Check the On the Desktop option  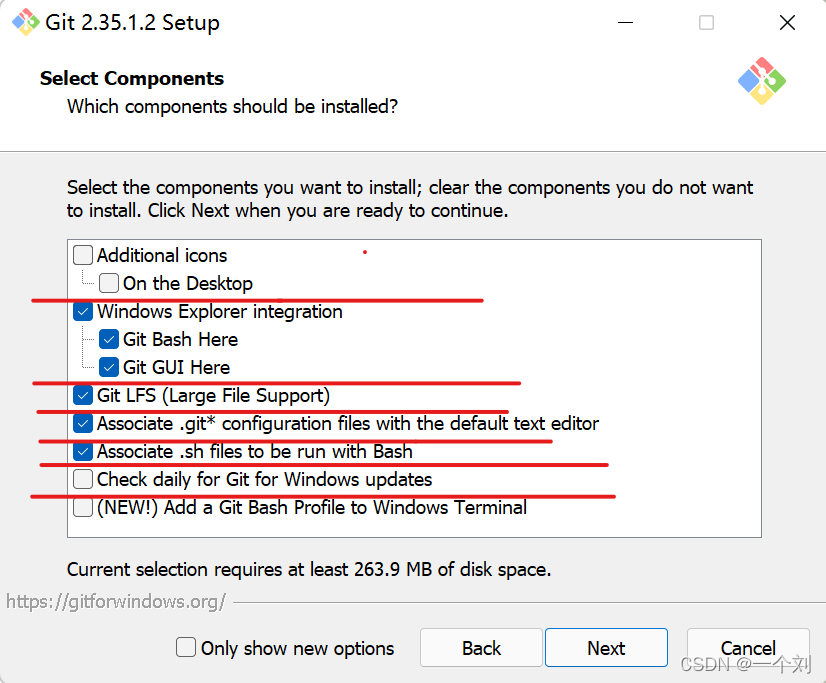coord(110,283)
